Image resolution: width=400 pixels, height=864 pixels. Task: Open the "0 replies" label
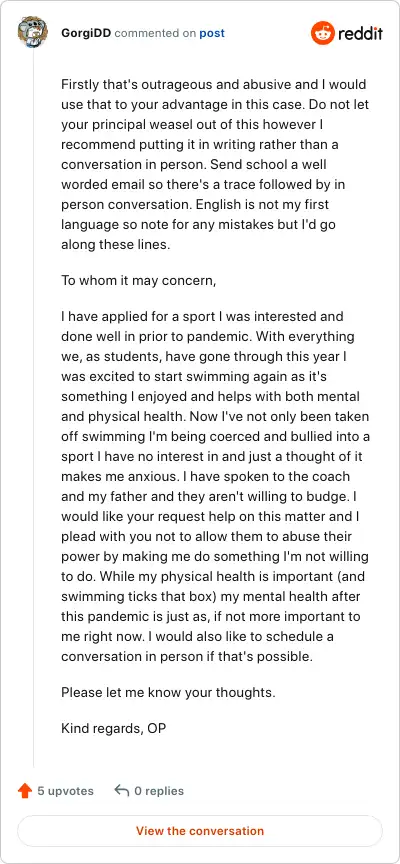click(x=159, y=791)
